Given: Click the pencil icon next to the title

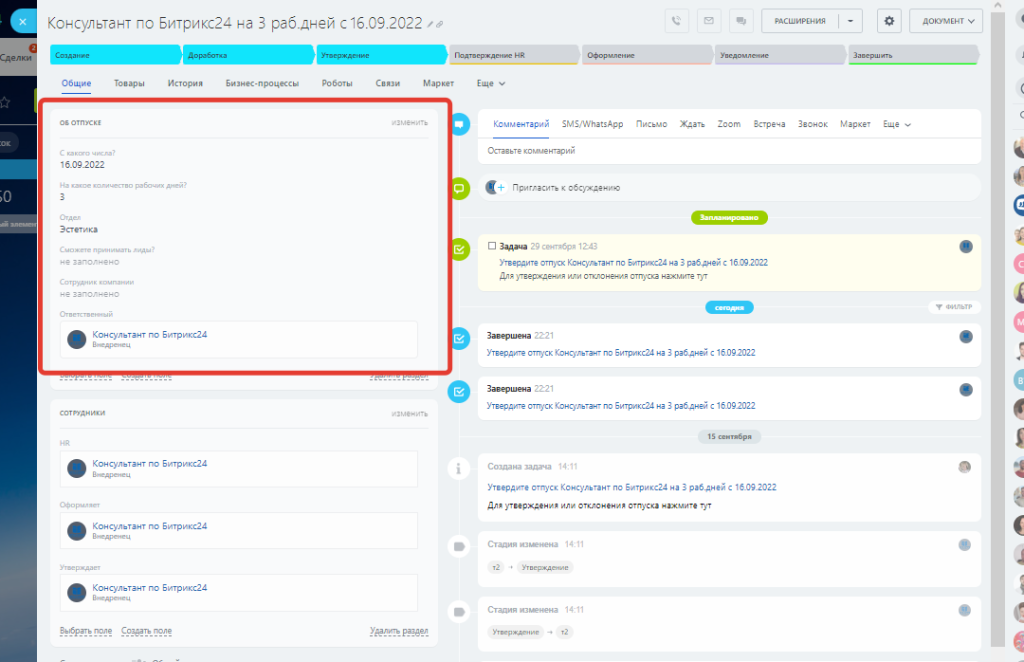Looking at the screenshot, I should pyautogui.click(x=430, y=25).
